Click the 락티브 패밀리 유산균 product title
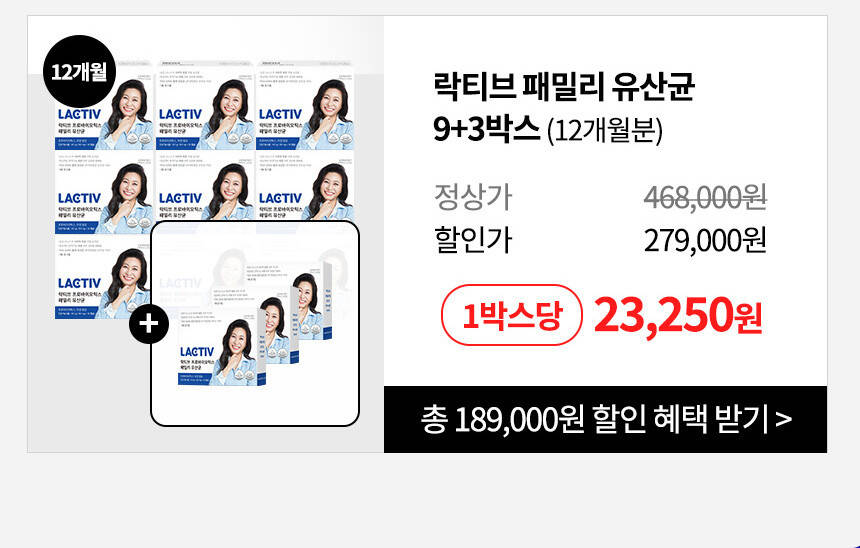860x548 pixels. coord(564,88)
